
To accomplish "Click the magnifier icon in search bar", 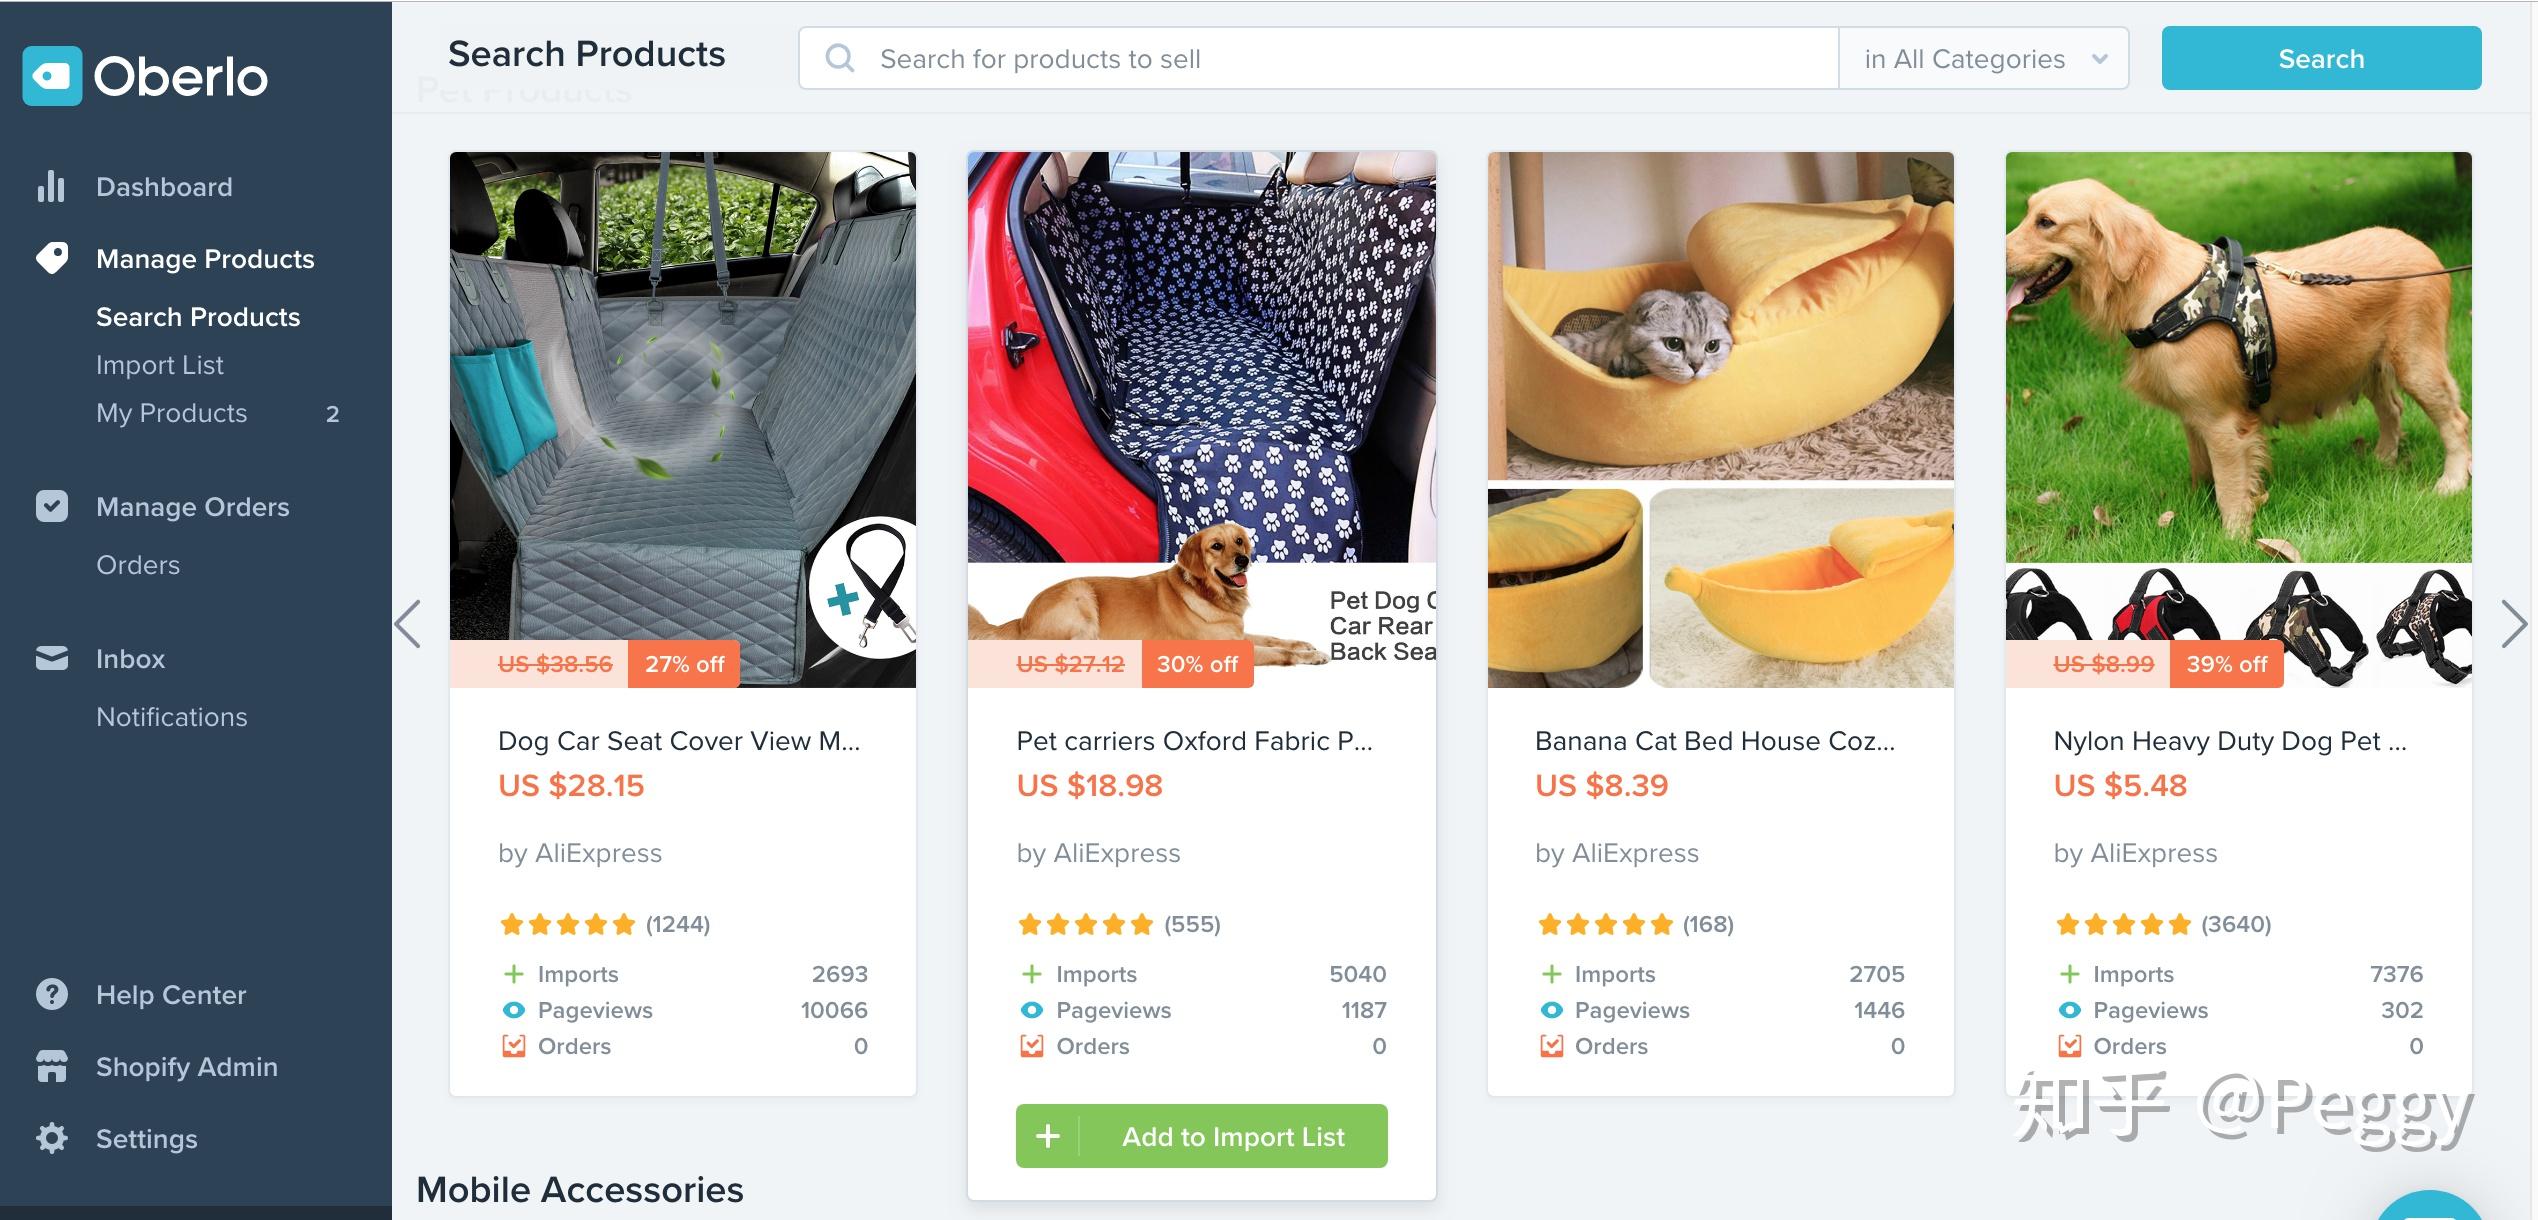I will click(x=840, y=58).
